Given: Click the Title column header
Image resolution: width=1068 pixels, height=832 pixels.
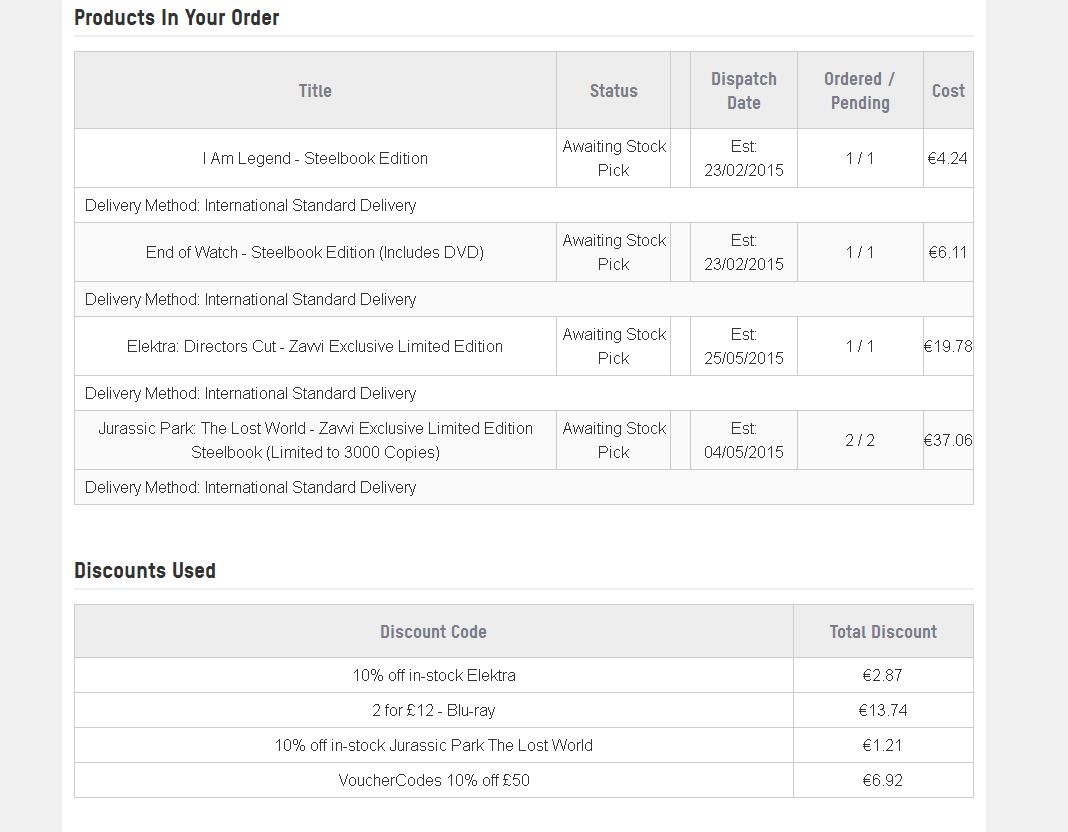Looking at the screenshot, I should point(315,91).
